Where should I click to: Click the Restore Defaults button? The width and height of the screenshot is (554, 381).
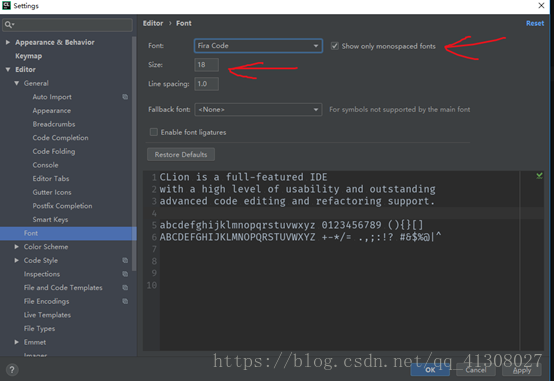[181, 154]
